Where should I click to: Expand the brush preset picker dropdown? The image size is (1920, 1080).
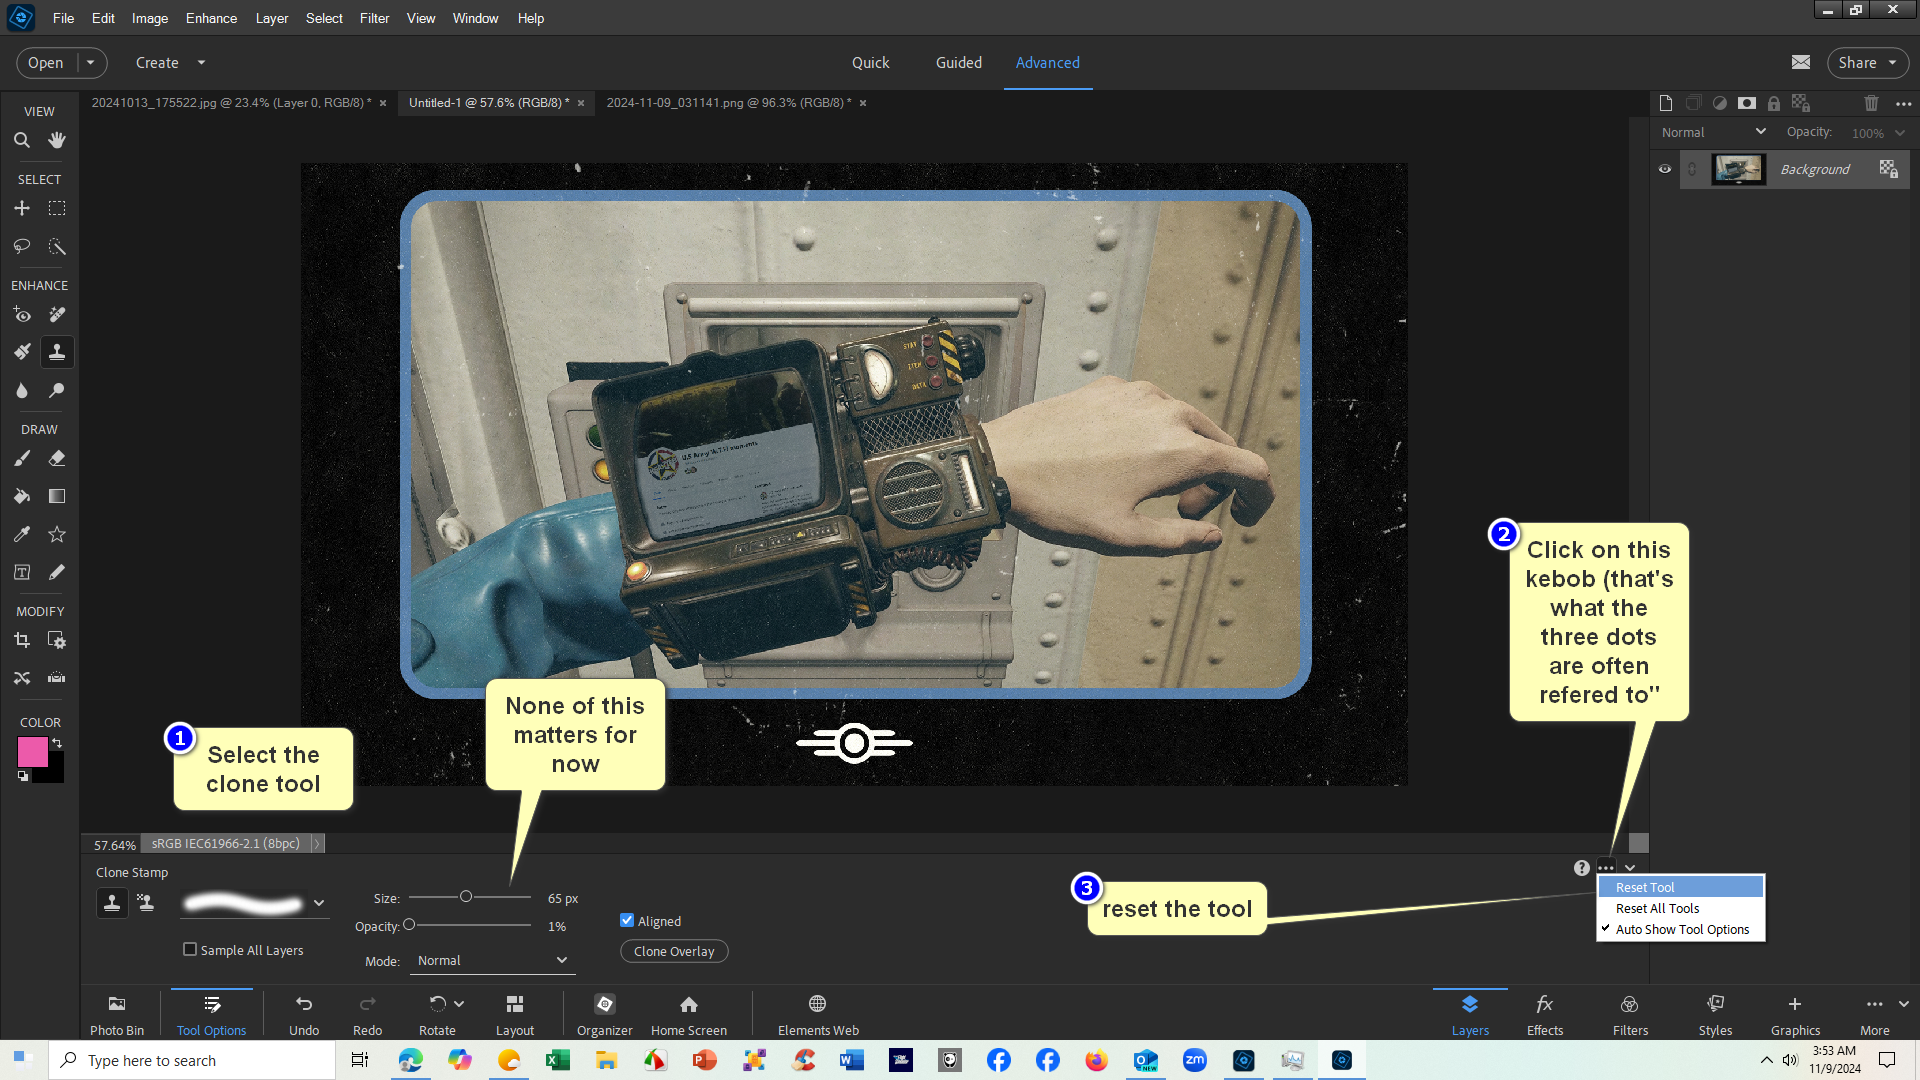tap(319, 903)
